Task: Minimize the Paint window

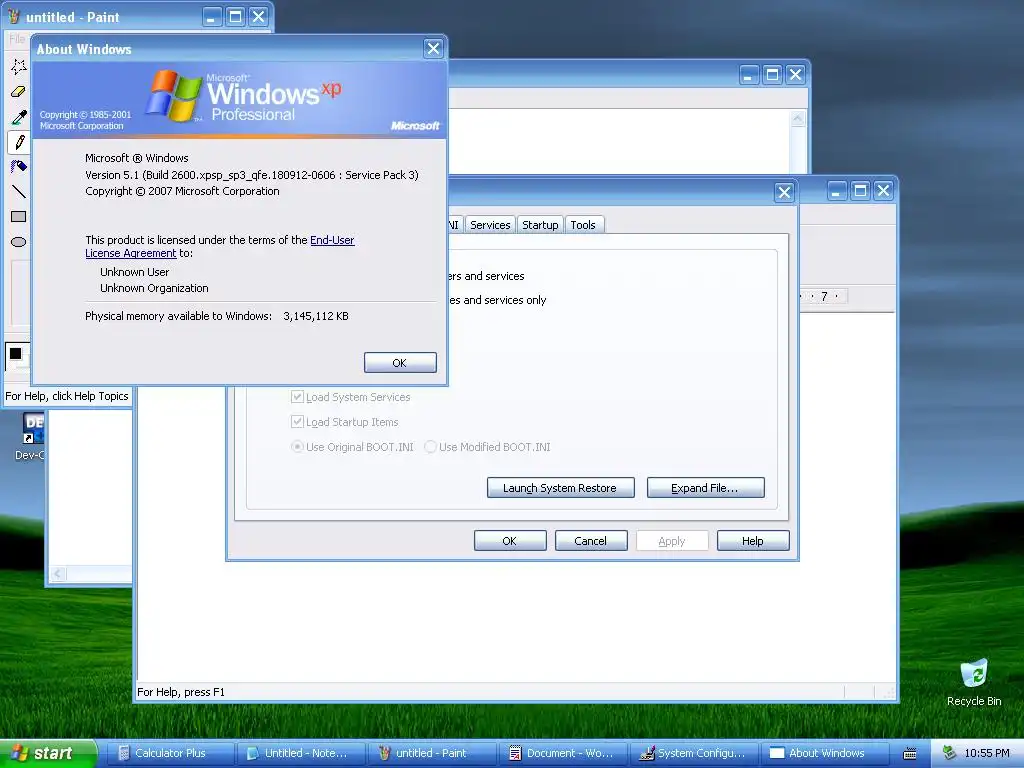Action: [210, 16]
